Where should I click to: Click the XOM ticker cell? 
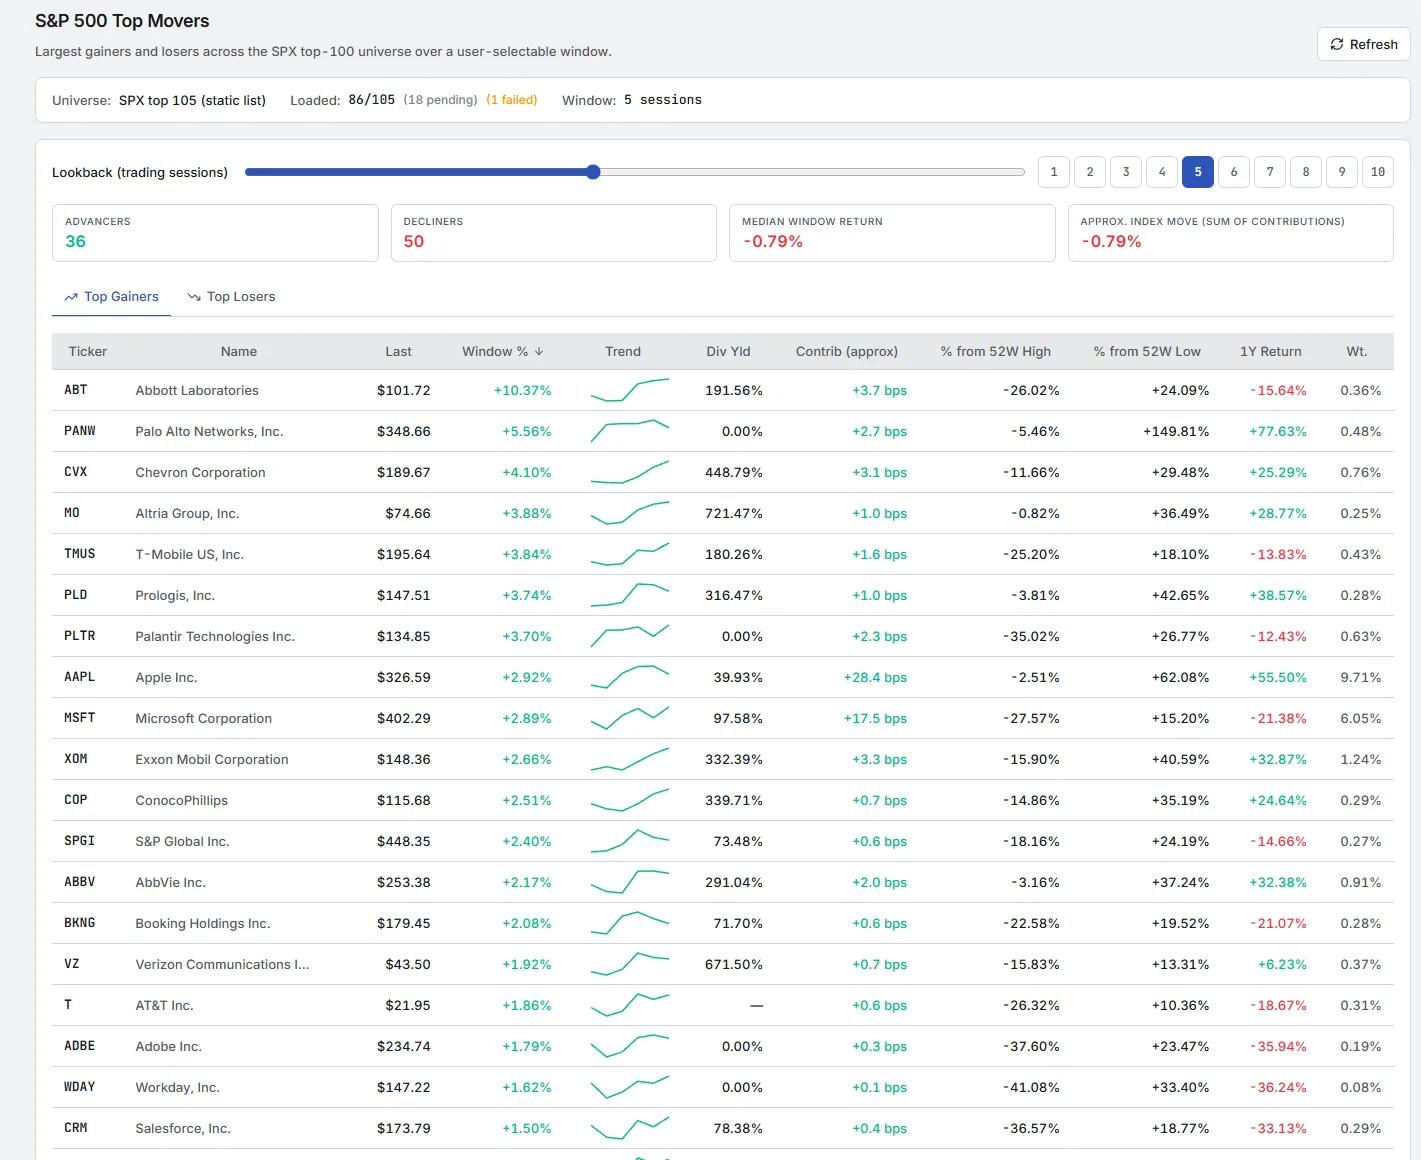pos(76,759)
